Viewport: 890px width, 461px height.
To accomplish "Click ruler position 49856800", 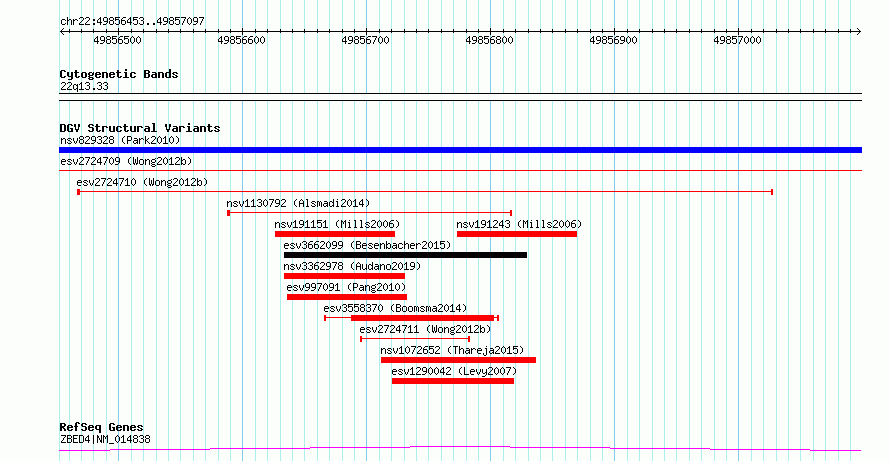I will coord(490,40).
